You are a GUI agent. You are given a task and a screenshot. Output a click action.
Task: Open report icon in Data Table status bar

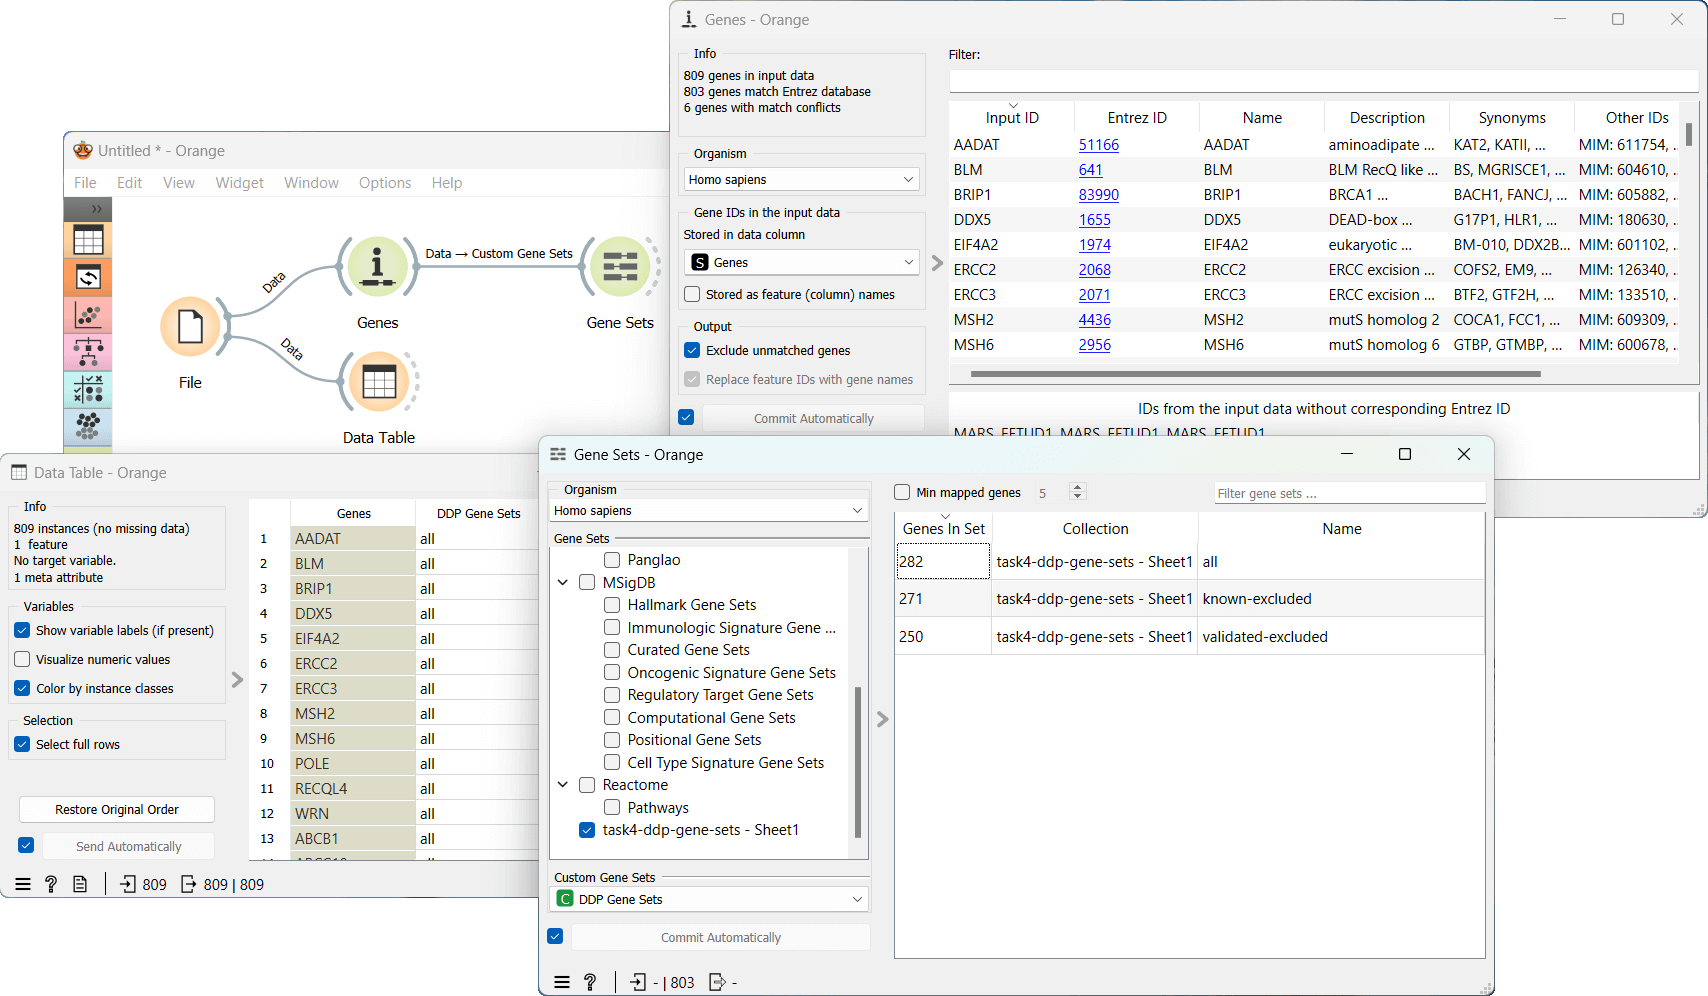coord(80,884)
